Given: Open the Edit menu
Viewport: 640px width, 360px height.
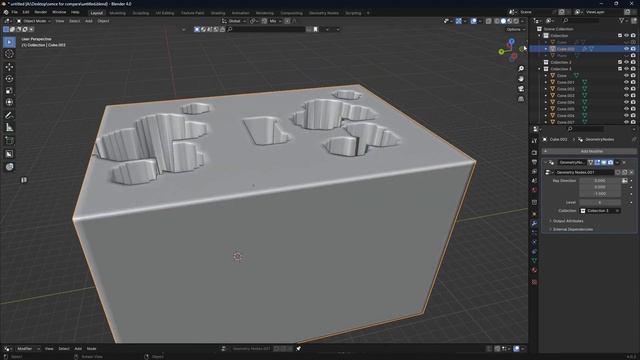Looking at the screenshot, I should (x=26, y=12).
